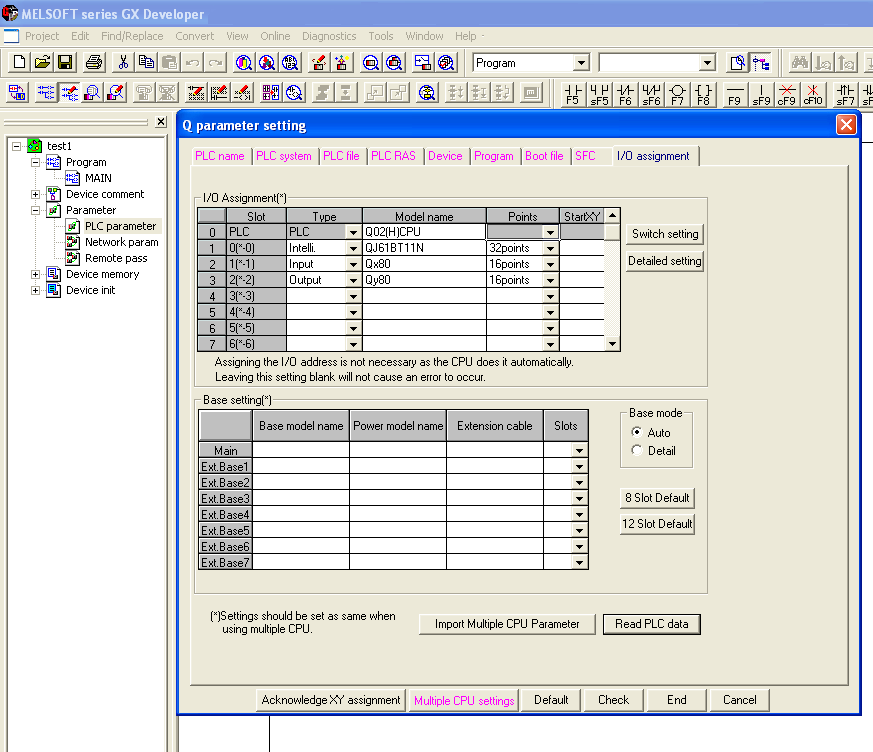Insert coil using F7 icon
873x752 pixels.
[677, 94]
